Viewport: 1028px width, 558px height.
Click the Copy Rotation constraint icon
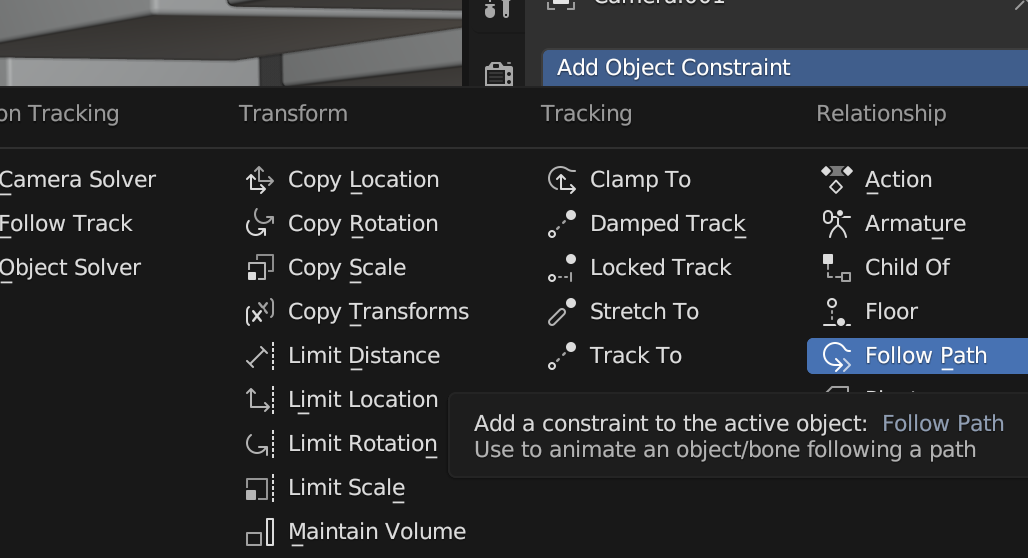260,224
